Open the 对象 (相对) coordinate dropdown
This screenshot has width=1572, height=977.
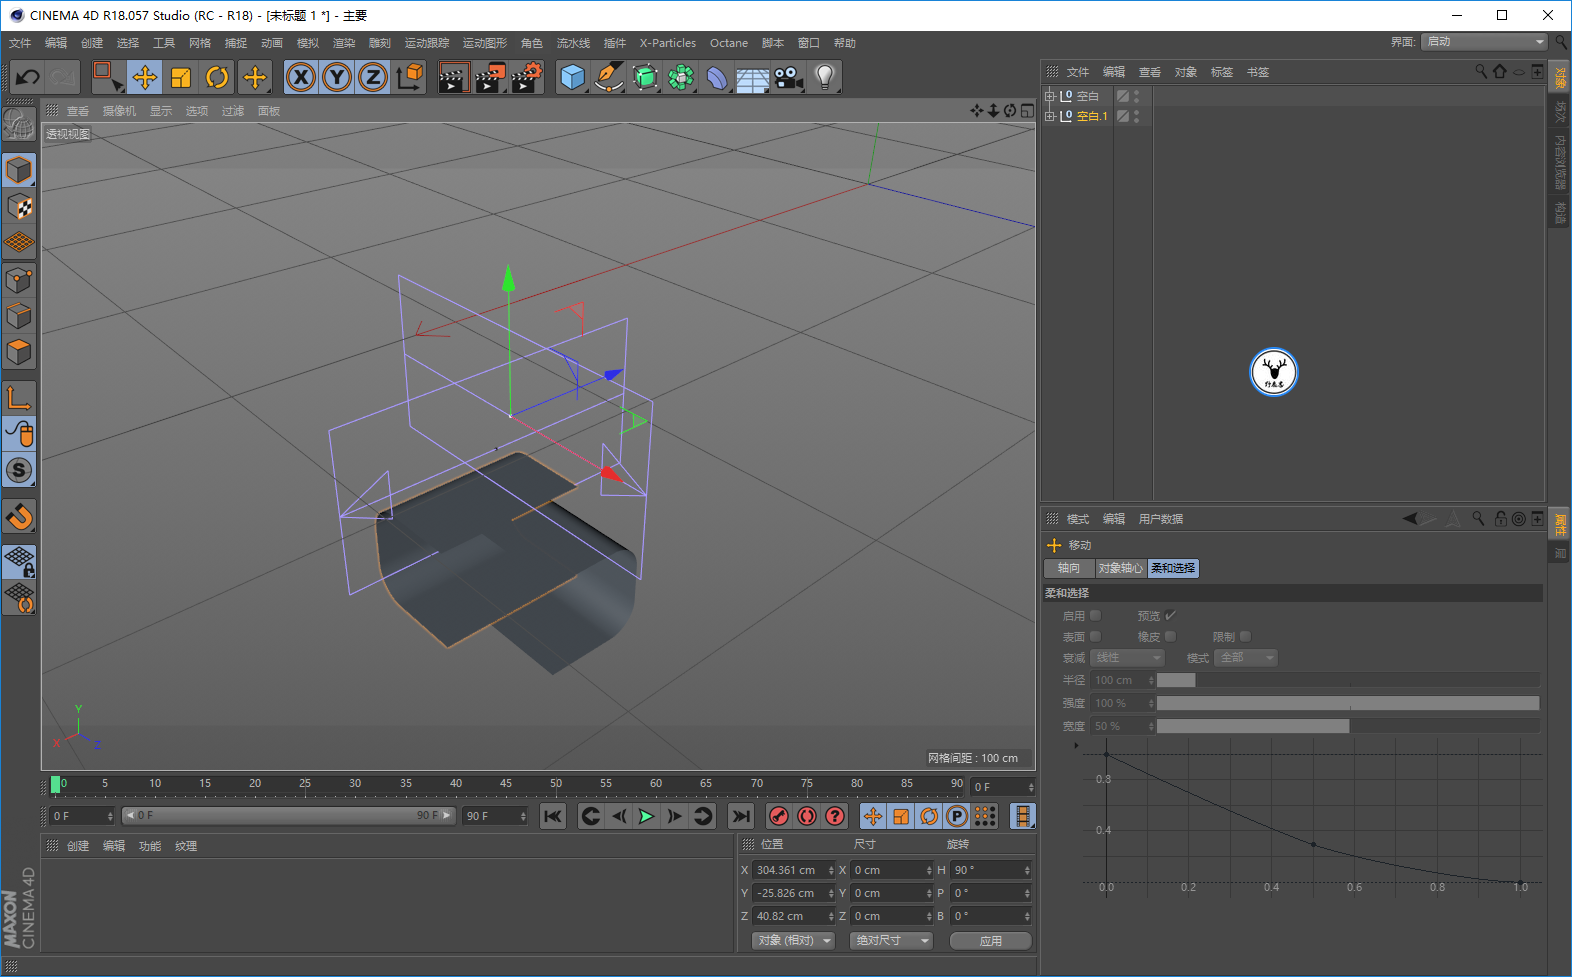(793, 941)
